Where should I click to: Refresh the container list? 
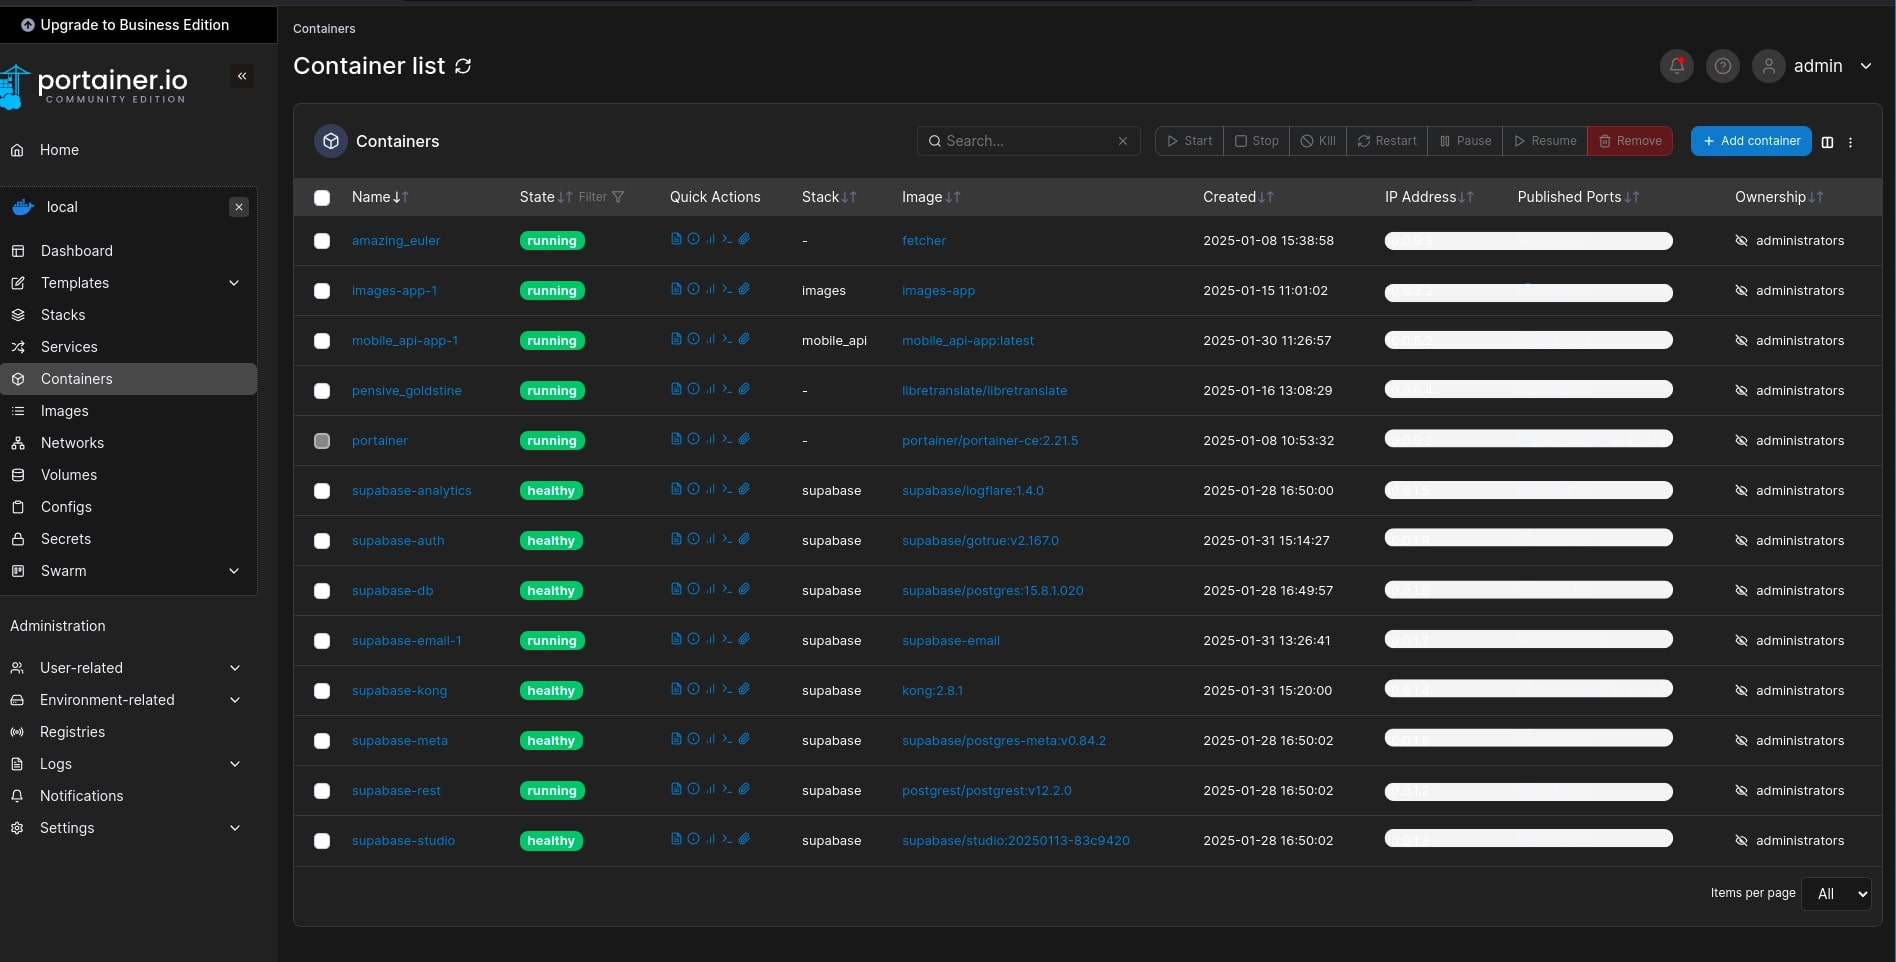coord(463,66)
